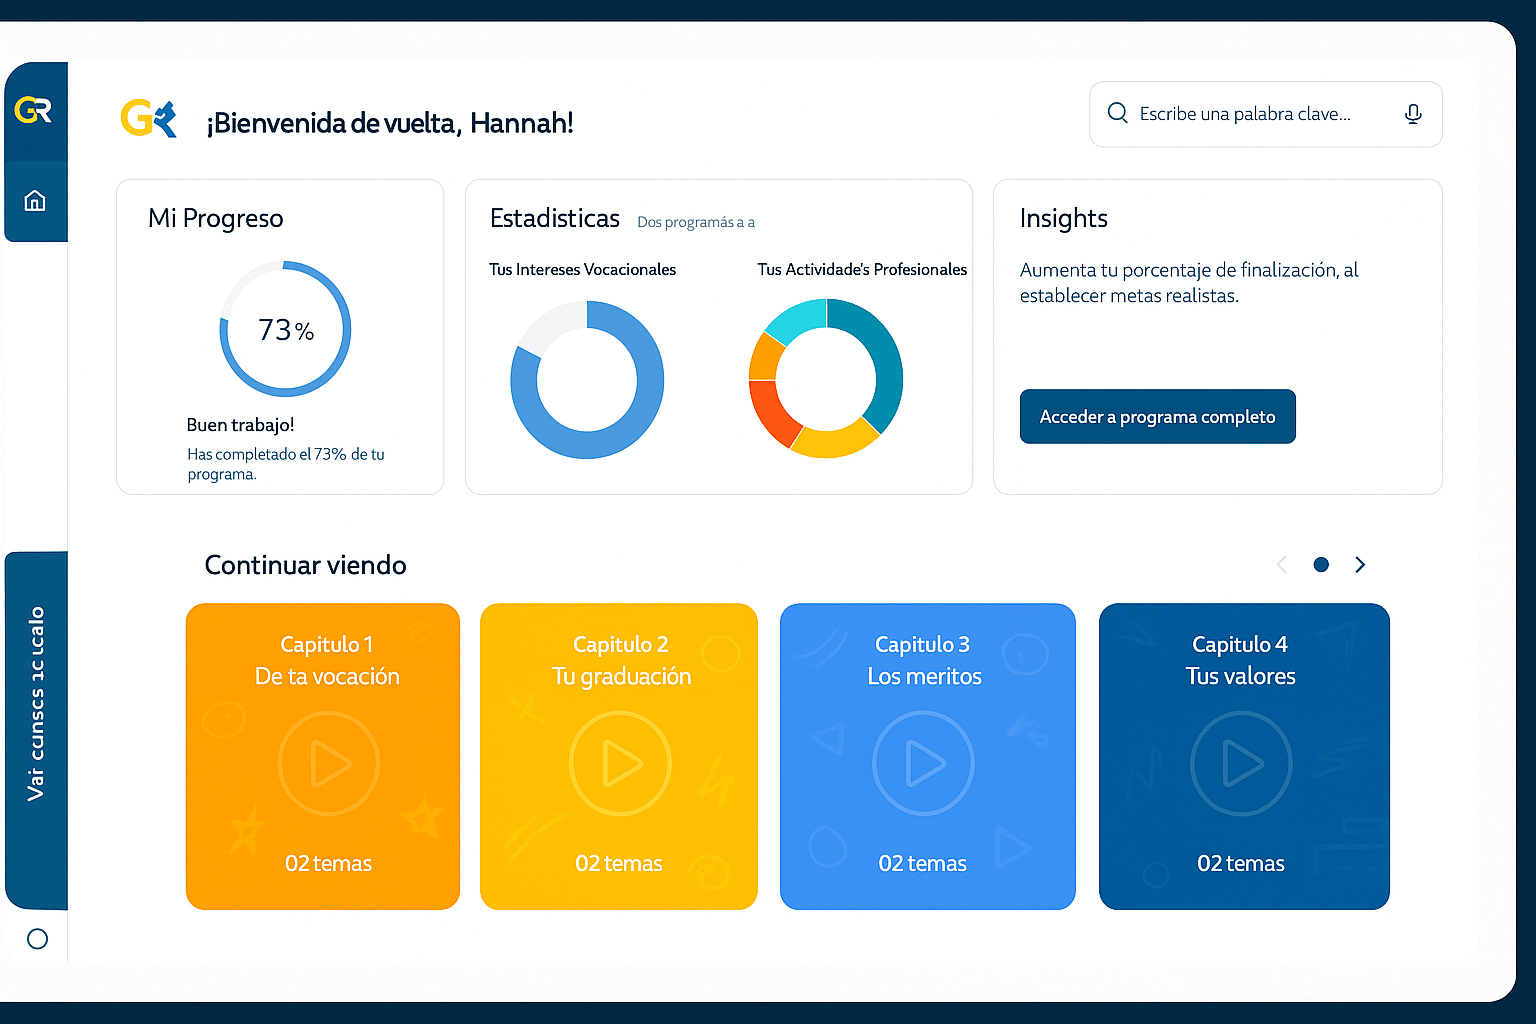Click the 73% progress ring
The image size is (1536, 1024).
coord(285,329)
